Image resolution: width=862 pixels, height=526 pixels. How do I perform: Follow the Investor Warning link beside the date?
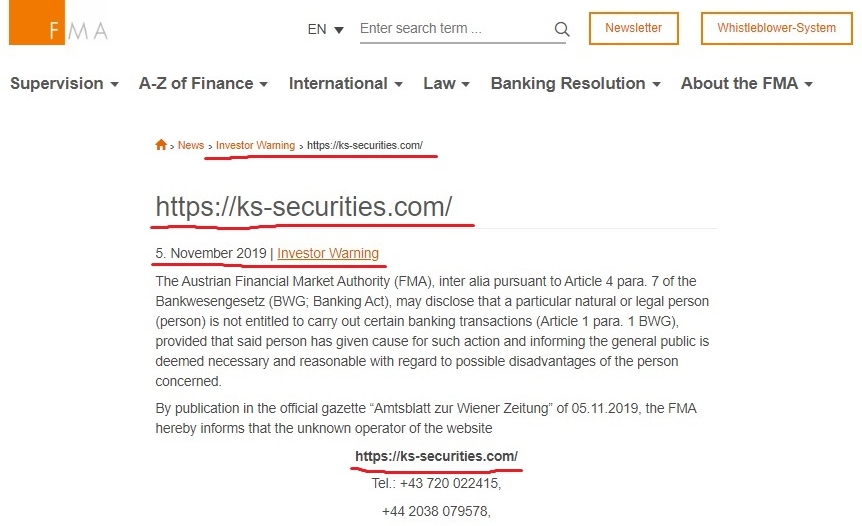[x=328, y=253]
